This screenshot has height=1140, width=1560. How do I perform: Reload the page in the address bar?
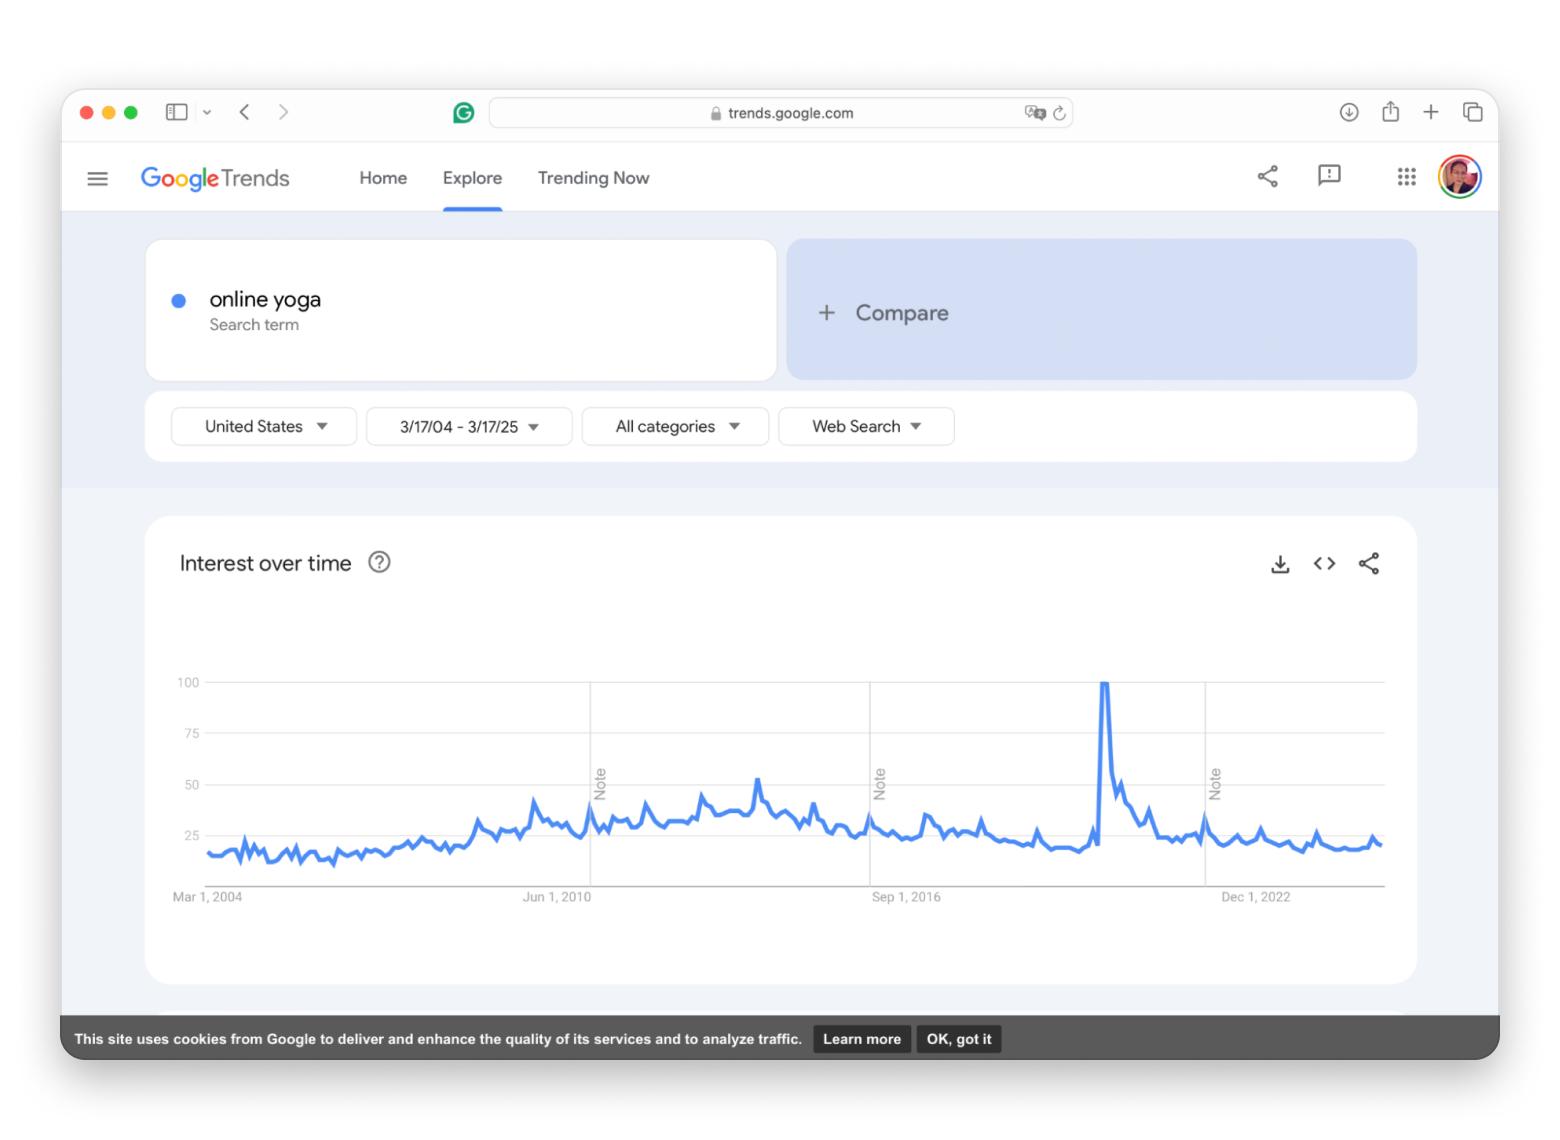[x=1059, y=113]
